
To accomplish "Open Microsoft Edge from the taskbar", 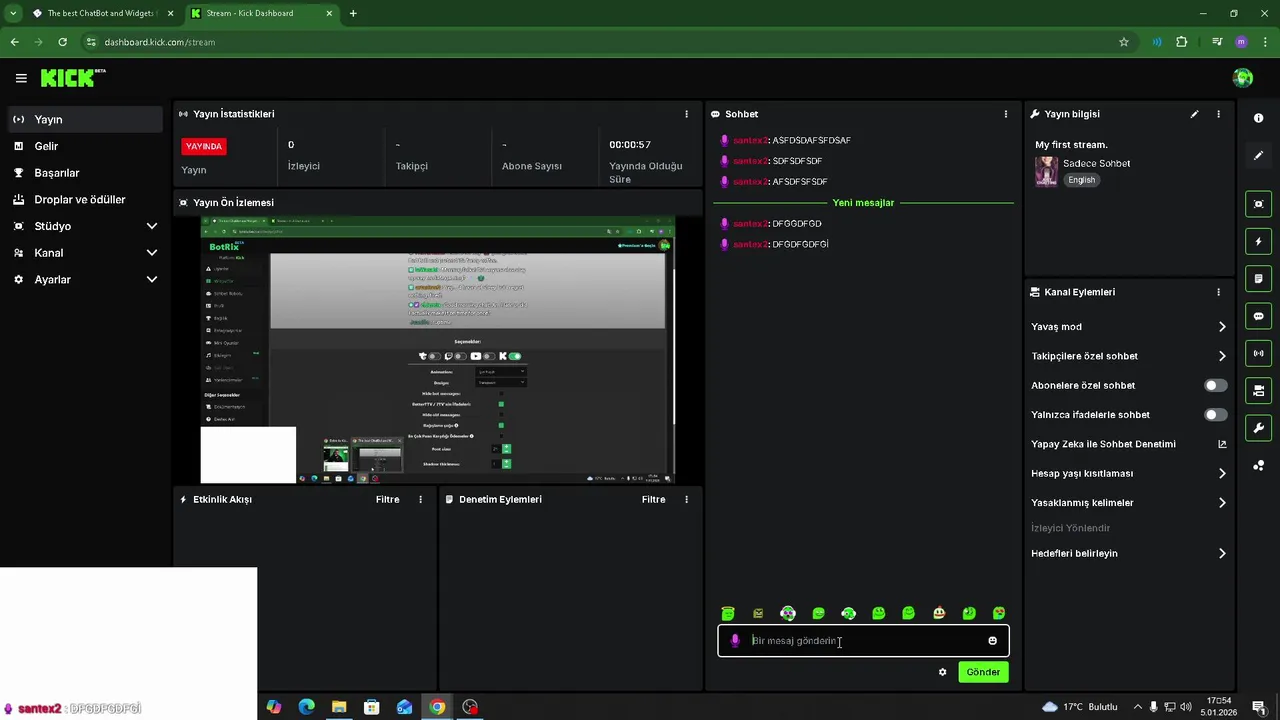I will coord(306,707).
